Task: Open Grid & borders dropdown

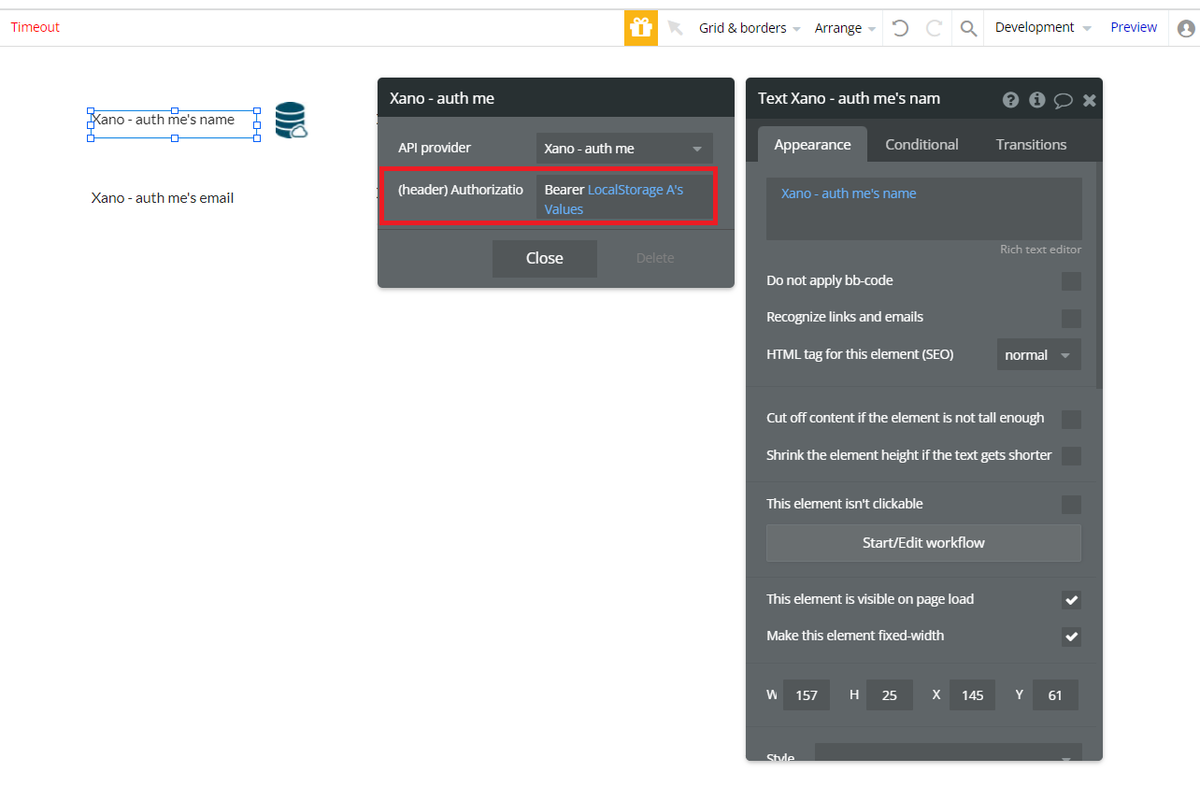Action: point(750,28)
